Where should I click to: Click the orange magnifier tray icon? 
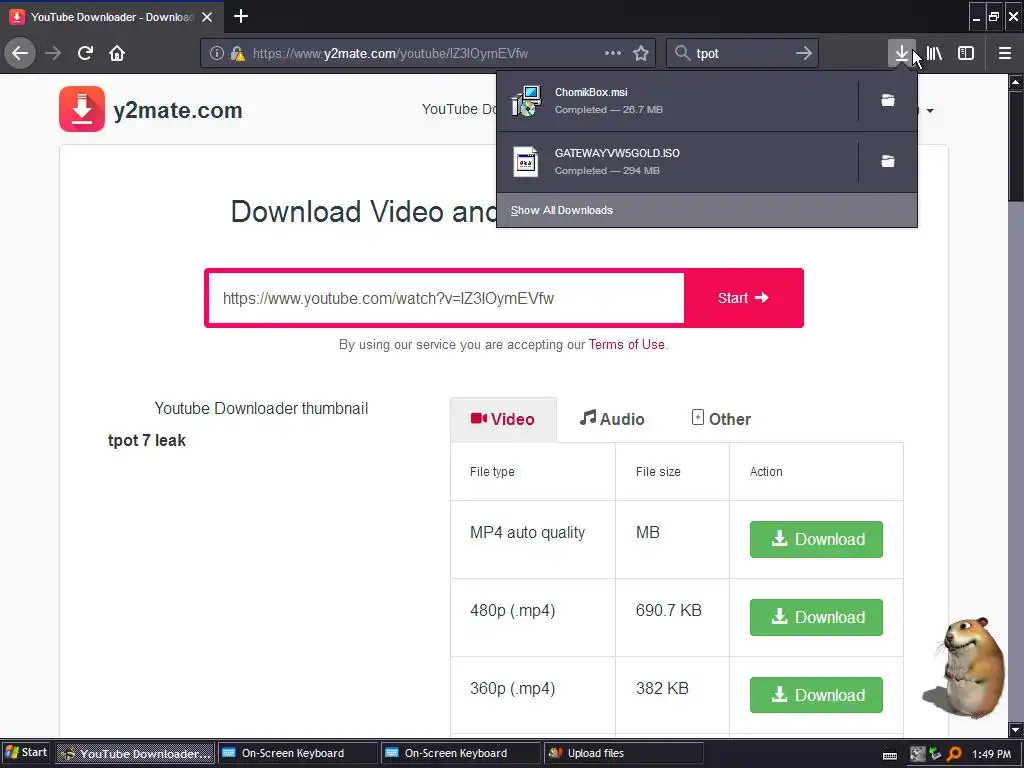pyautogui.click(x=954, y=754)
